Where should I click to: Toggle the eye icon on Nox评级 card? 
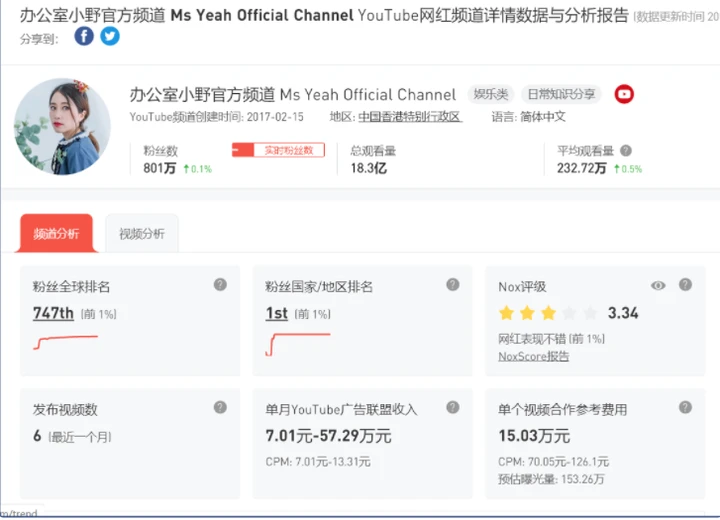pyautogui.click(x=658, y=286)
